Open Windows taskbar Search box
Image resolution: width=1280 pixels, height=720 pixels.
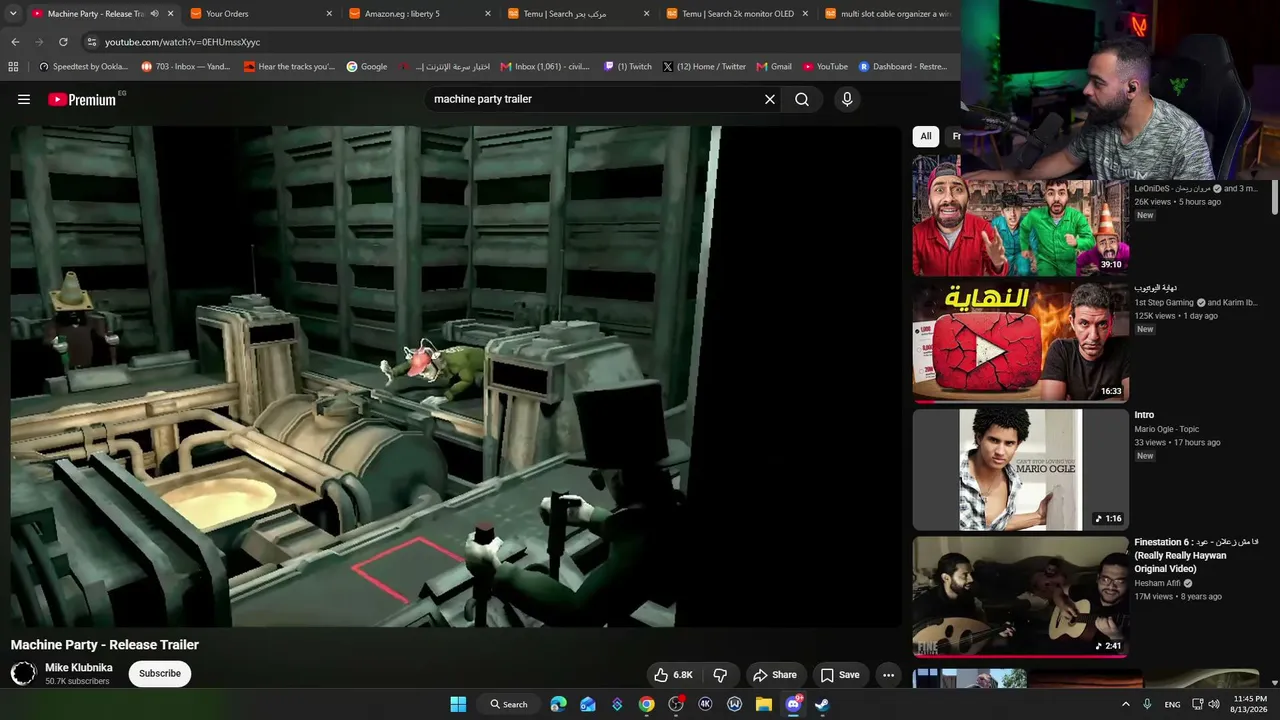pos(508,704)
